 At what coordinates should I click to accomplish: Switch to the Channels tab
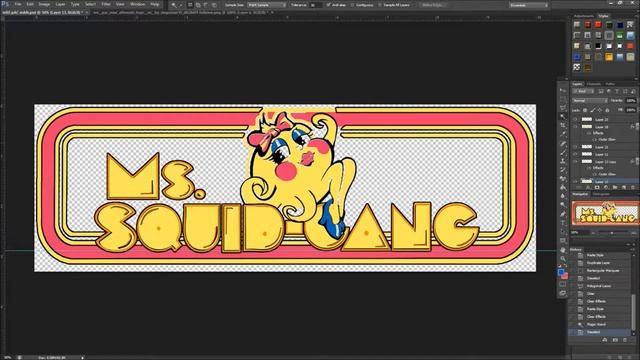point(593,84)
